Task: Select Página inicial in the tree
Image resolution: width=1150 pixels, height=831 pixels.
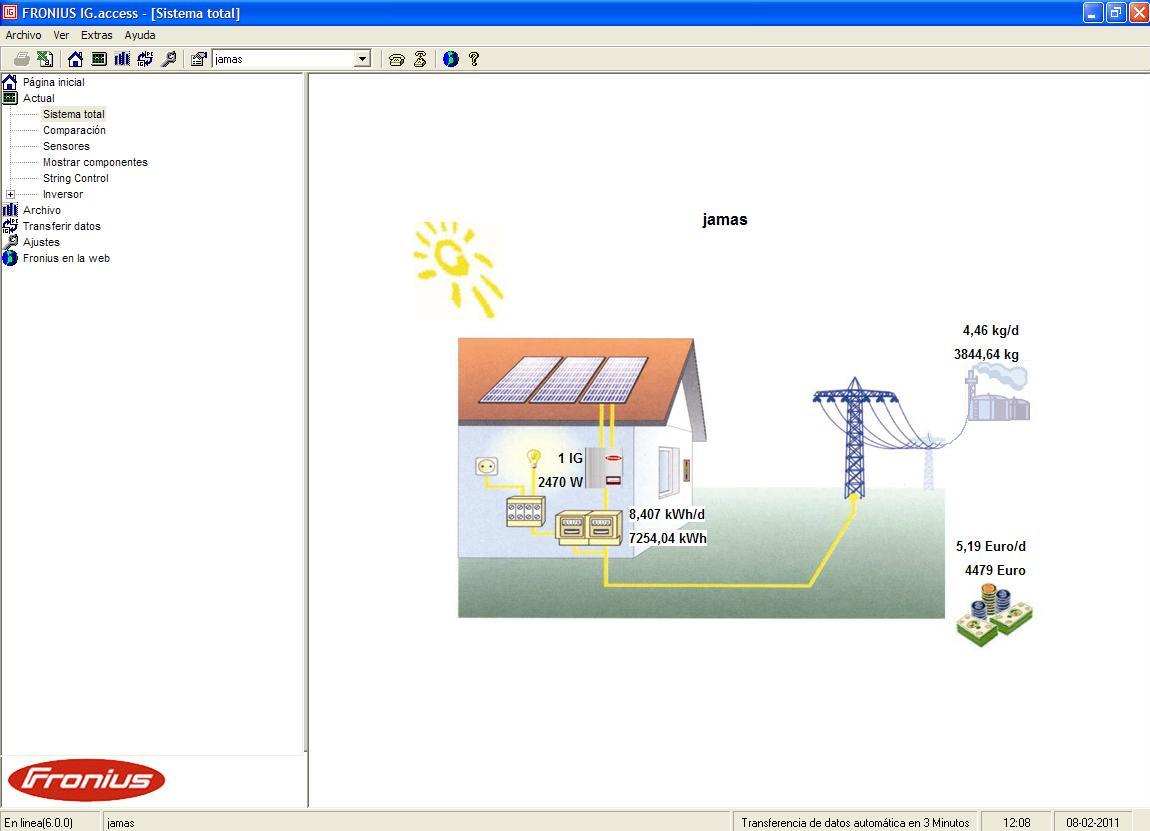Action: [54, 82]
